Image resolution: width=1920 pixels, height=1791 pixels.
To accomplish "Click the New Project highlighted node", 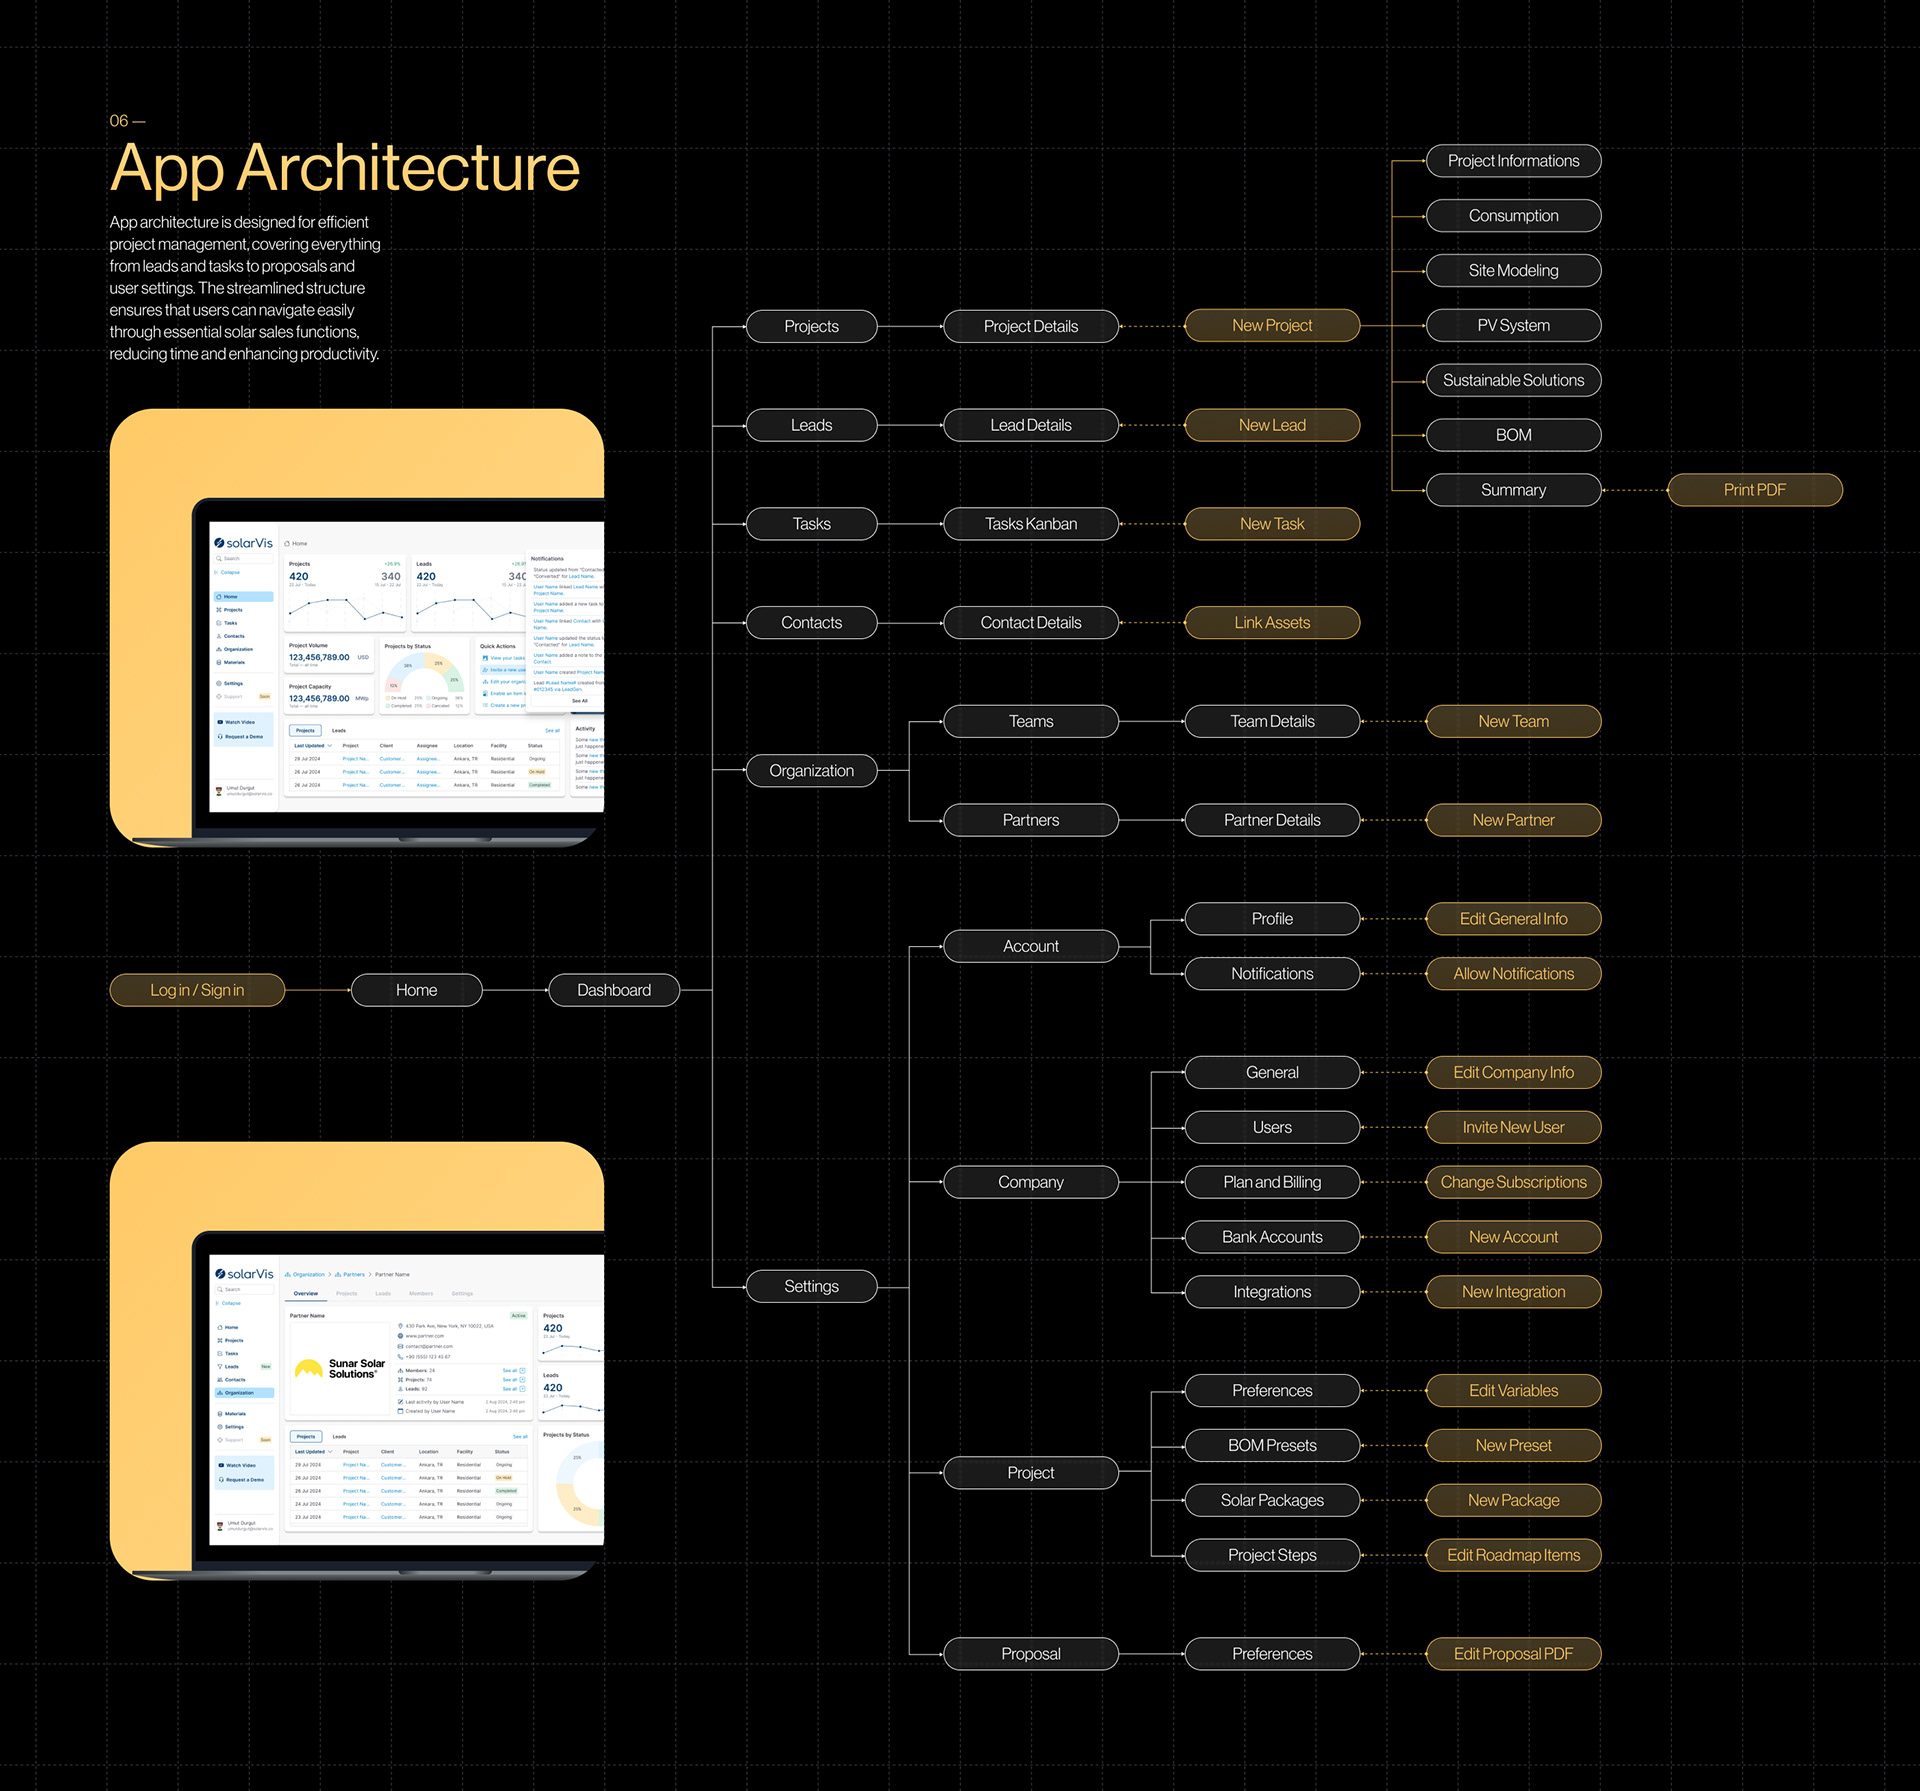I will point(1271,325).
